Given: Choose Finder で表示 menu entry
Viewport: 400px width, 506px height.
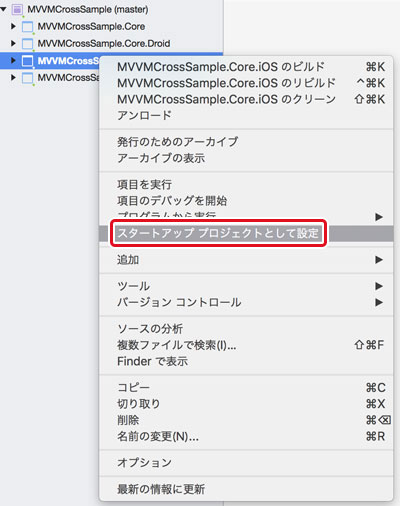Looking at the screenshot, I should click(246, 361).
